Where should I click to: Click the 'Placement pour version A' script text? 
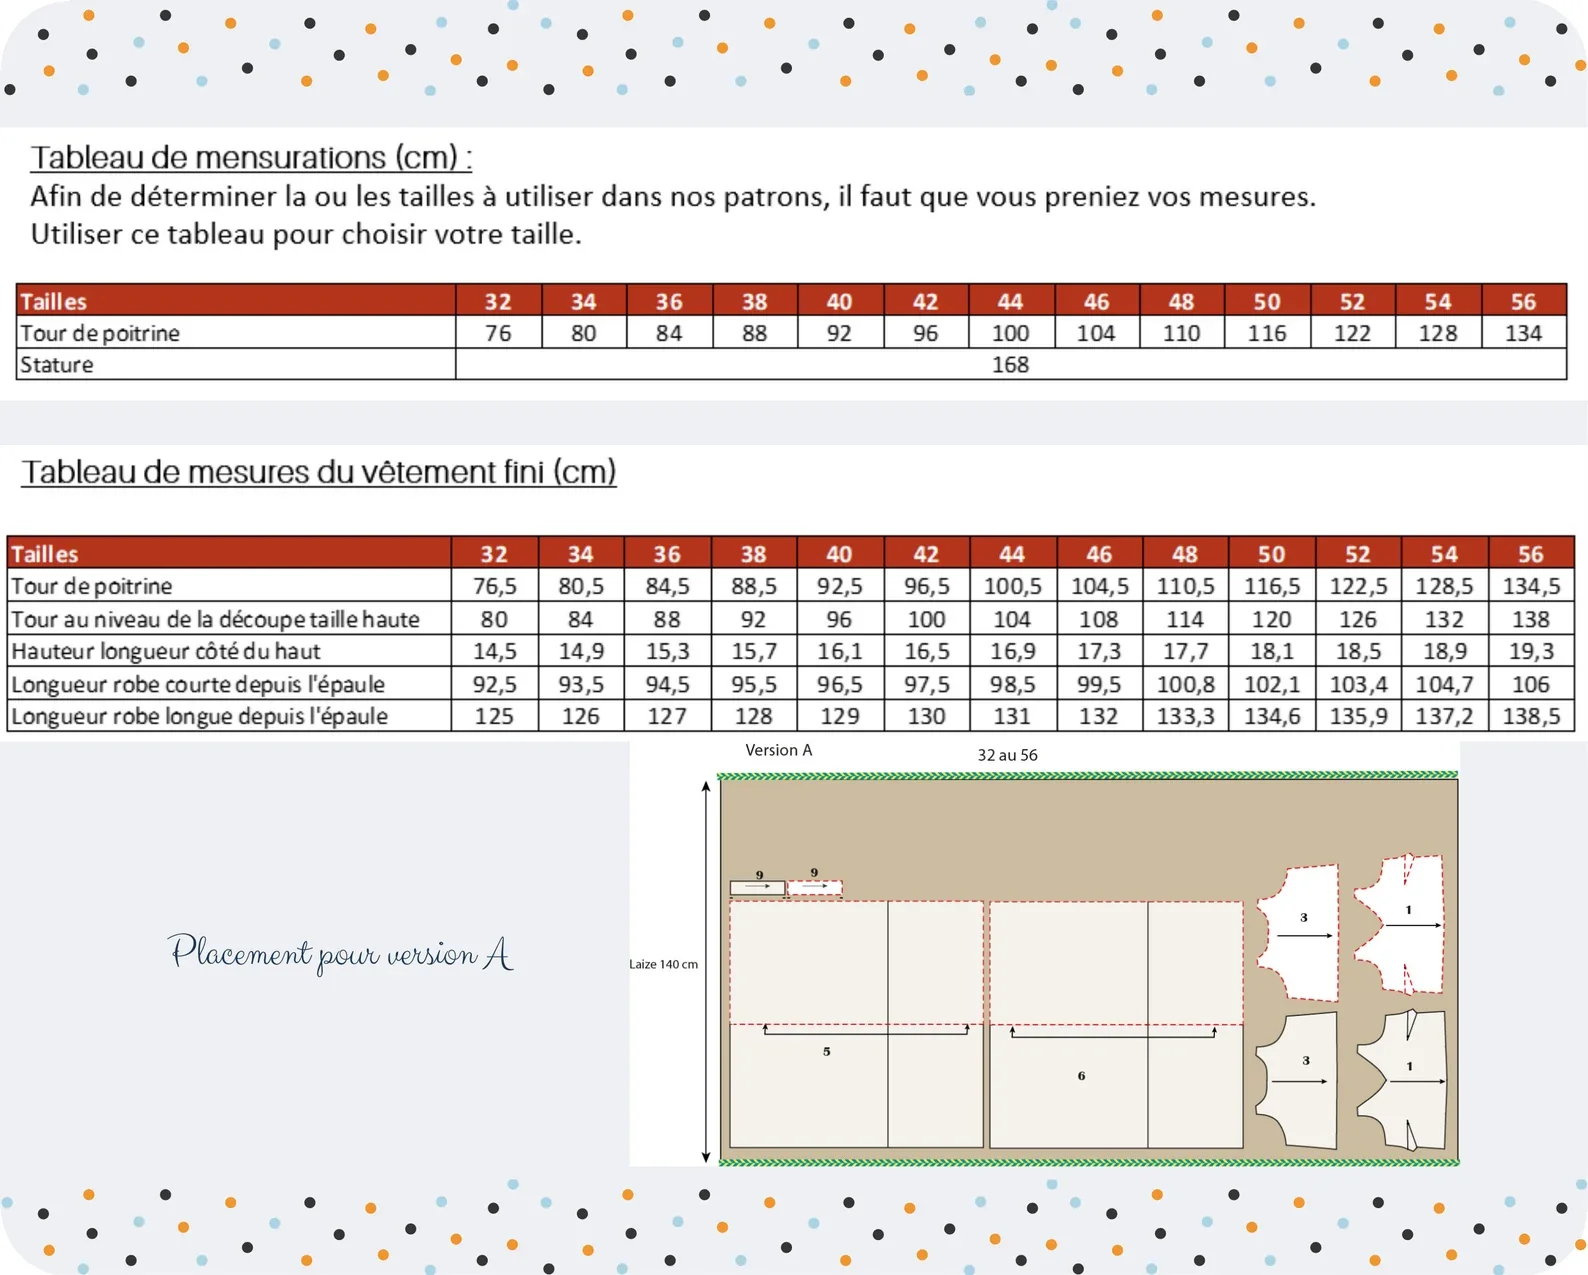tap(341, 953)
